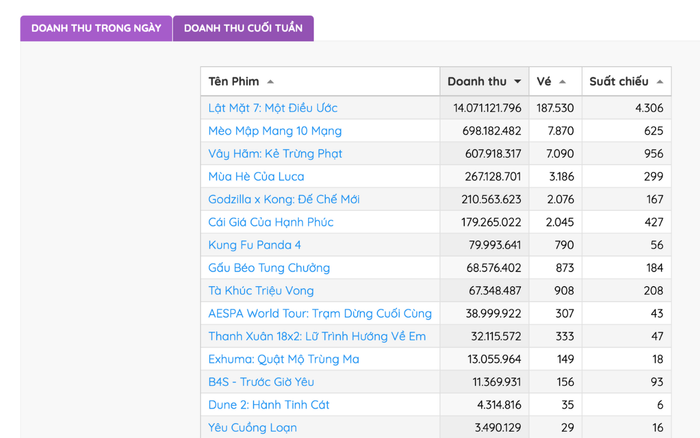
Task: Select Dune 2: Hành Tinh Cát link
Action: [269, 405]
